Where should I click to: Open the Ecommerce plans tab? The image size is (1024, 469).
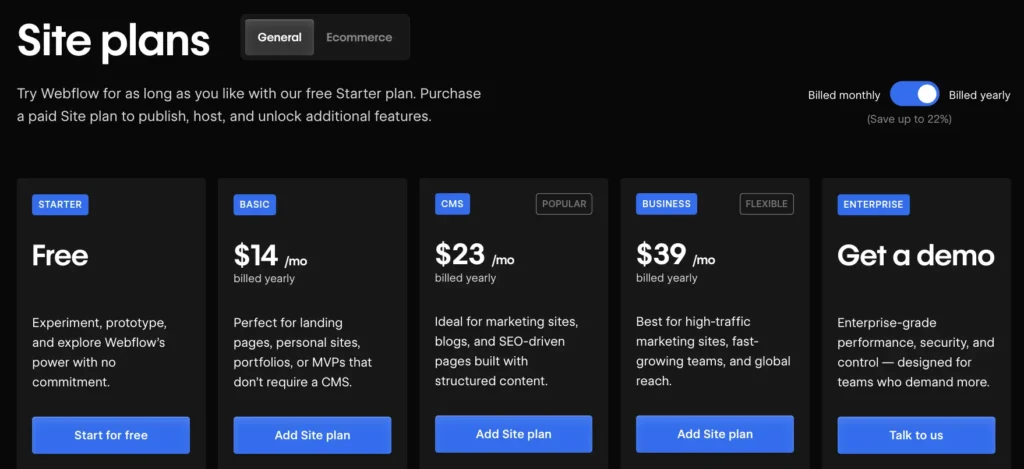coord(359,38)
